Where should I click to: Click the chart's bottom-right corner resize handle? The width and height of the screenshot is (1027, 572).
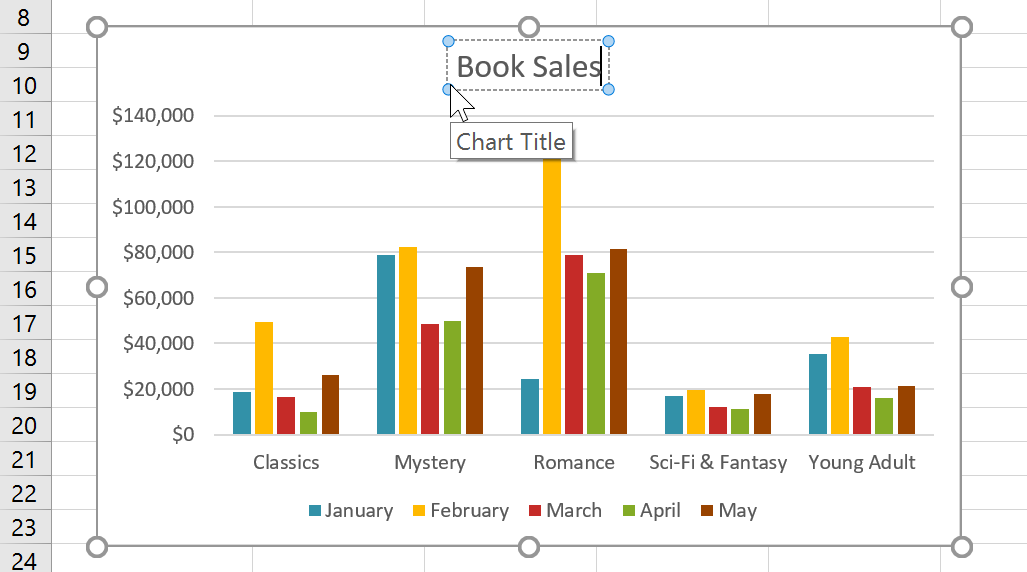point(961,546)
